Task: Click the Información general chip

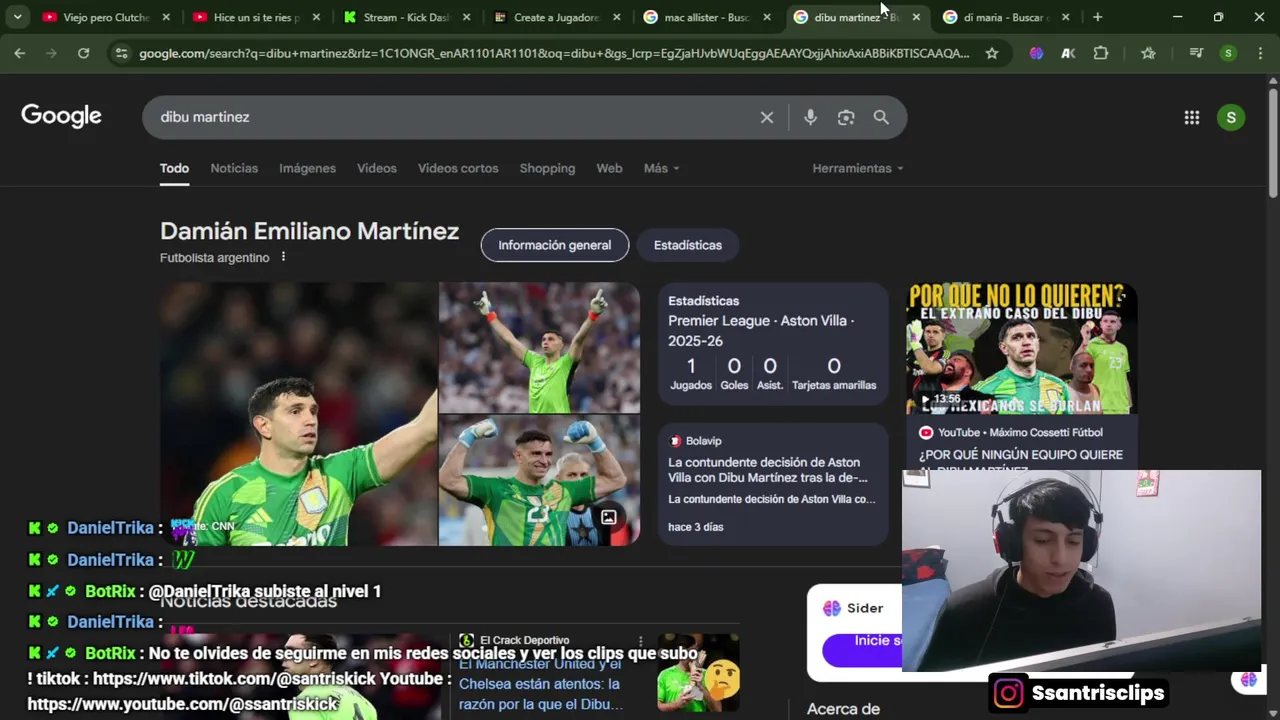Action: click(x=555, y=245)
